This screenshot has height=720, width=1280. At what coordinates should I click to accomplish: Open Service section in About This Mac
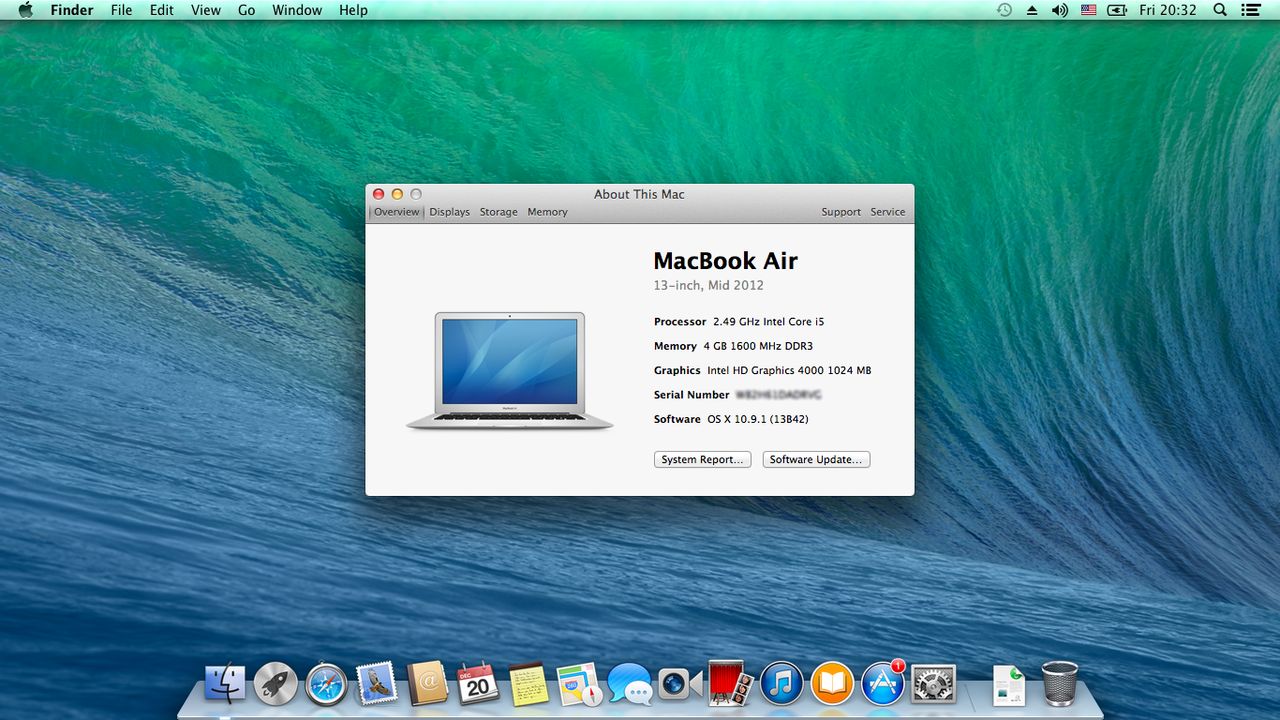tap(888, 212)
